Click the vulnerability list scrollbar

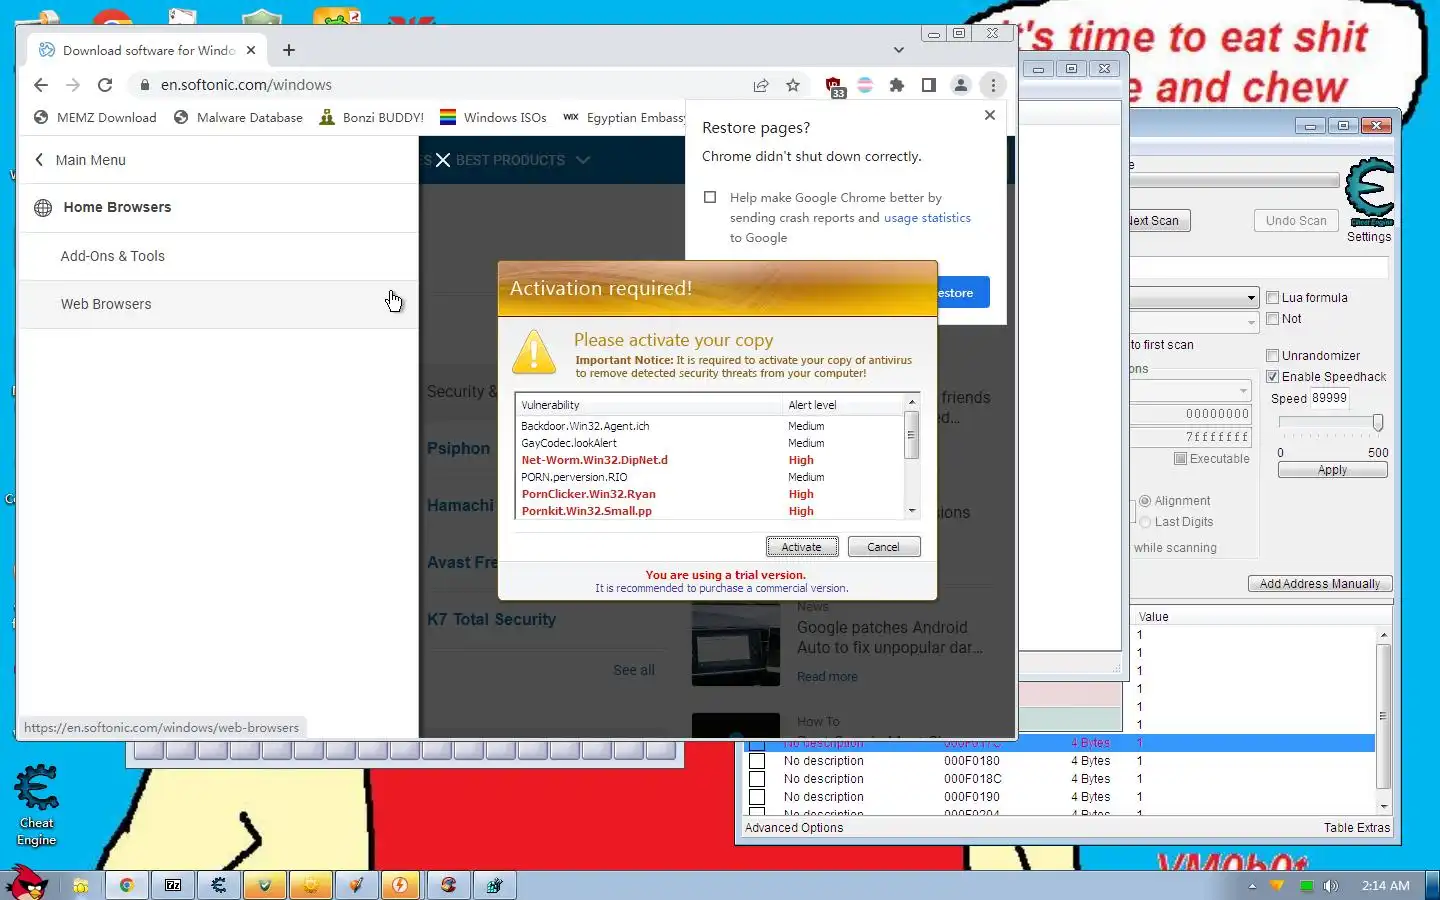point(911,456)
